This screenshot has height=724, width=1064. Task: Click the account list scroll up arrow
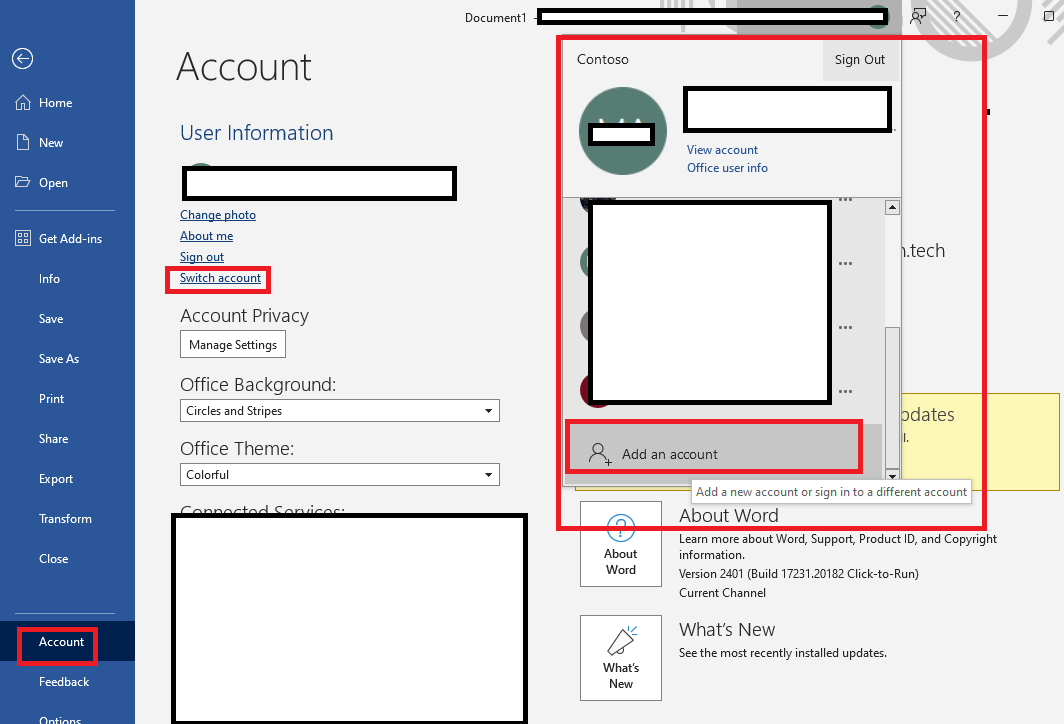pos(892,208)
